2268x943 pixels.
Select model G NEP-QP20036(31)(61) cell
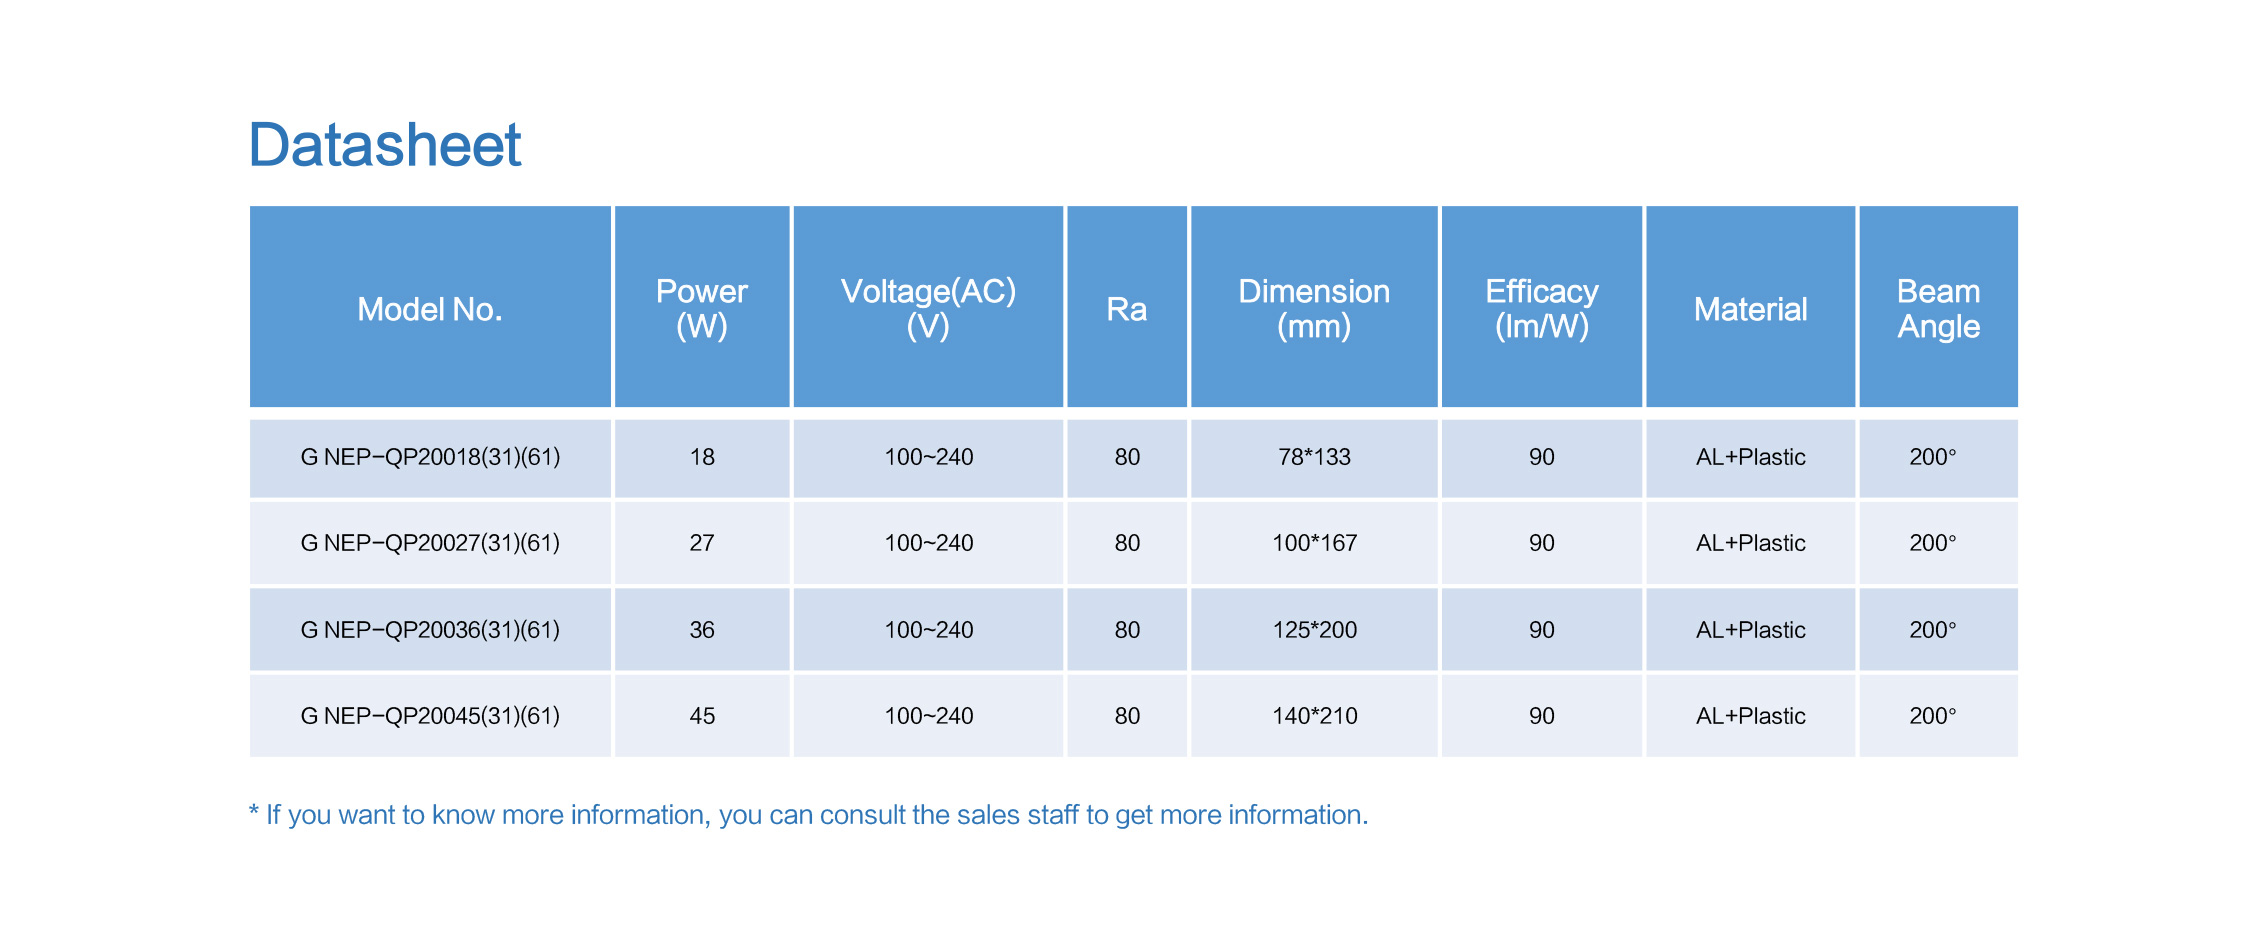(430, 630)
